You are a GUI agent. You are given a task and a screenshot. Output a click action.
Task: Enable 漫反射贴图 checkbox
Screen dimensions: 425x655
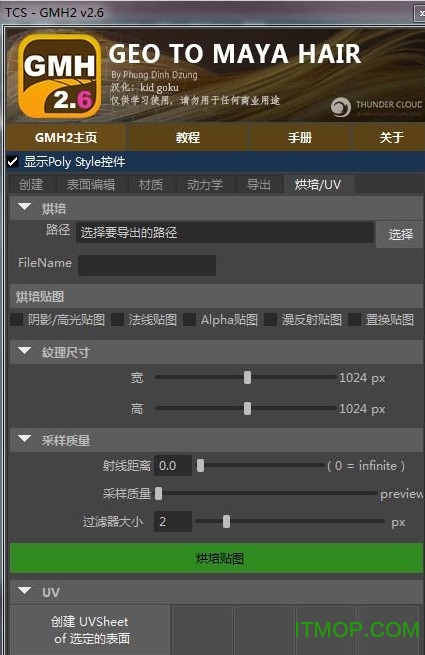click(x=270, y=320)
